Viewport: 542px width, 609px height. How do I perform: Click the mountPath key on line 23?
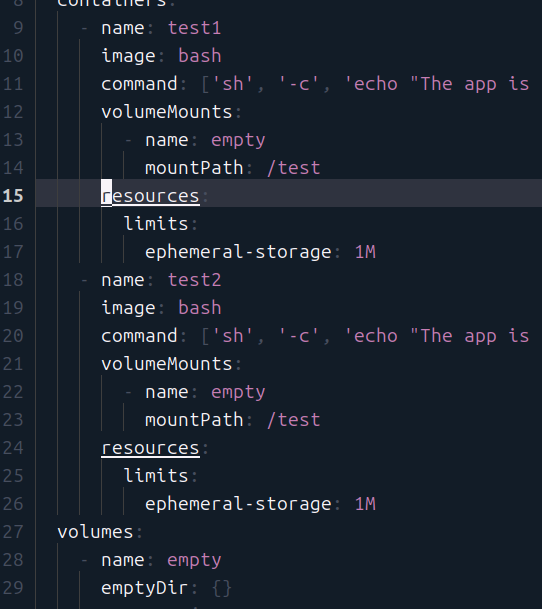click(194, 420)
